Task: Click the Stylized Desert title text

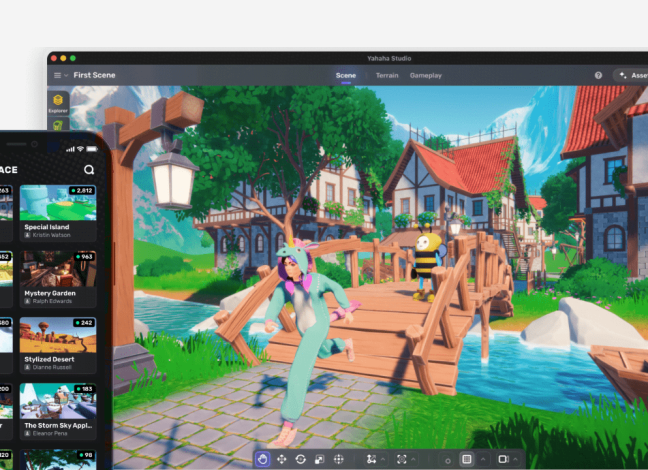Action: (49, 359)
